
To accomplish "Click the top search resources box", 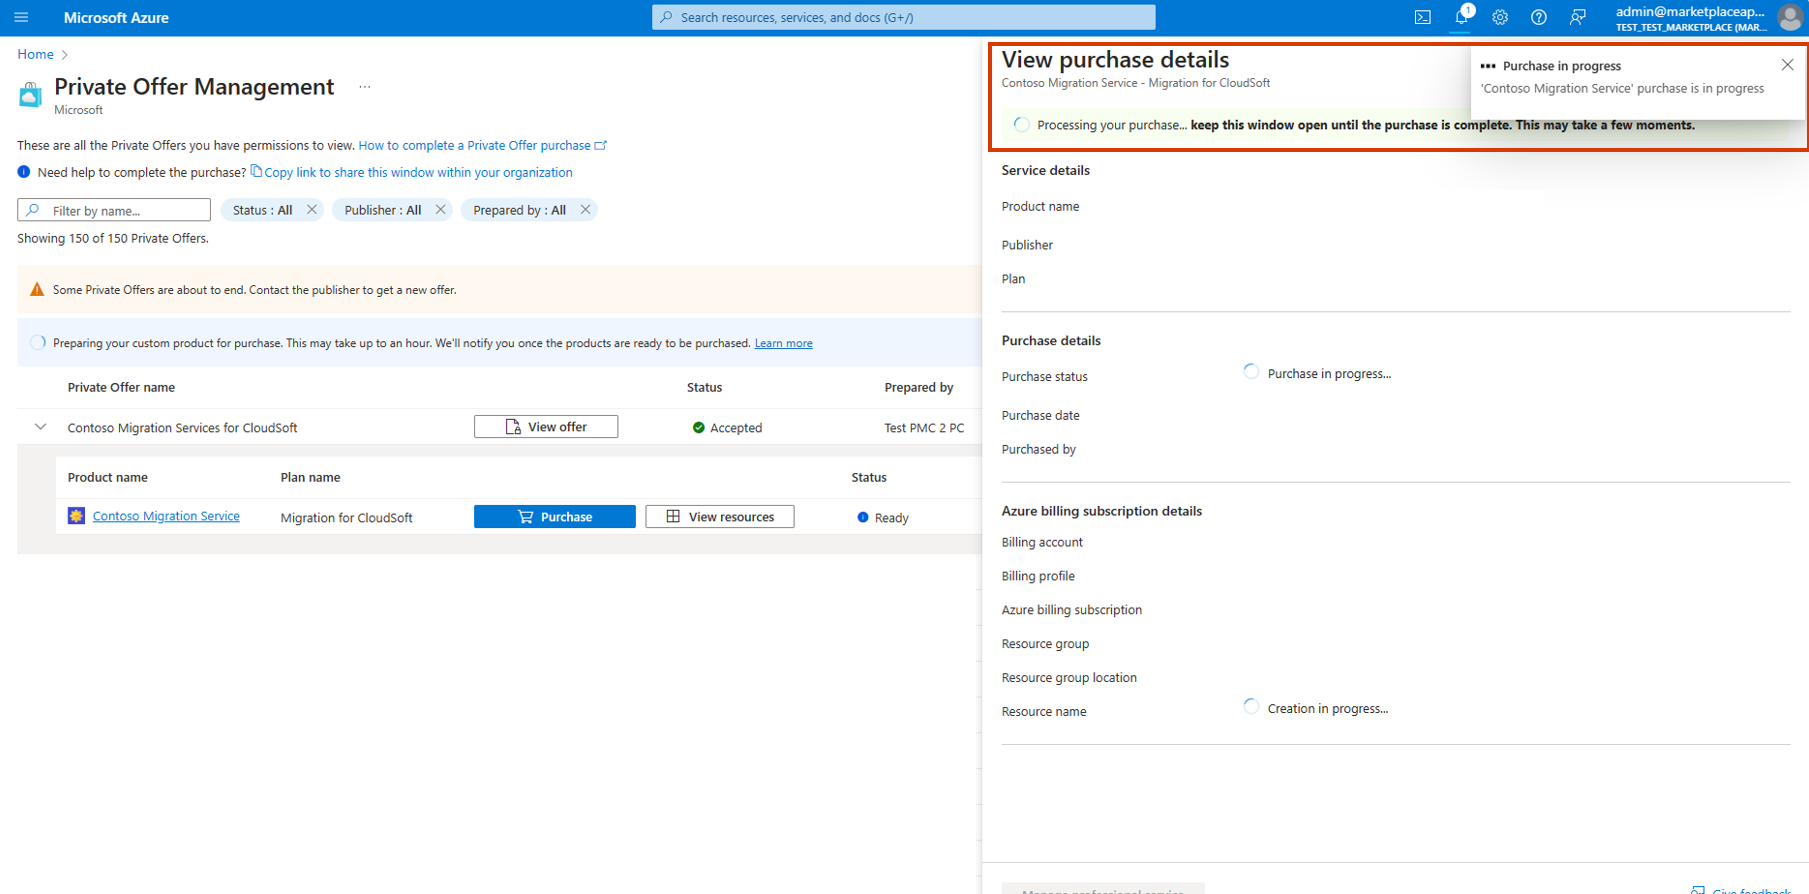I will pos(904,17).
